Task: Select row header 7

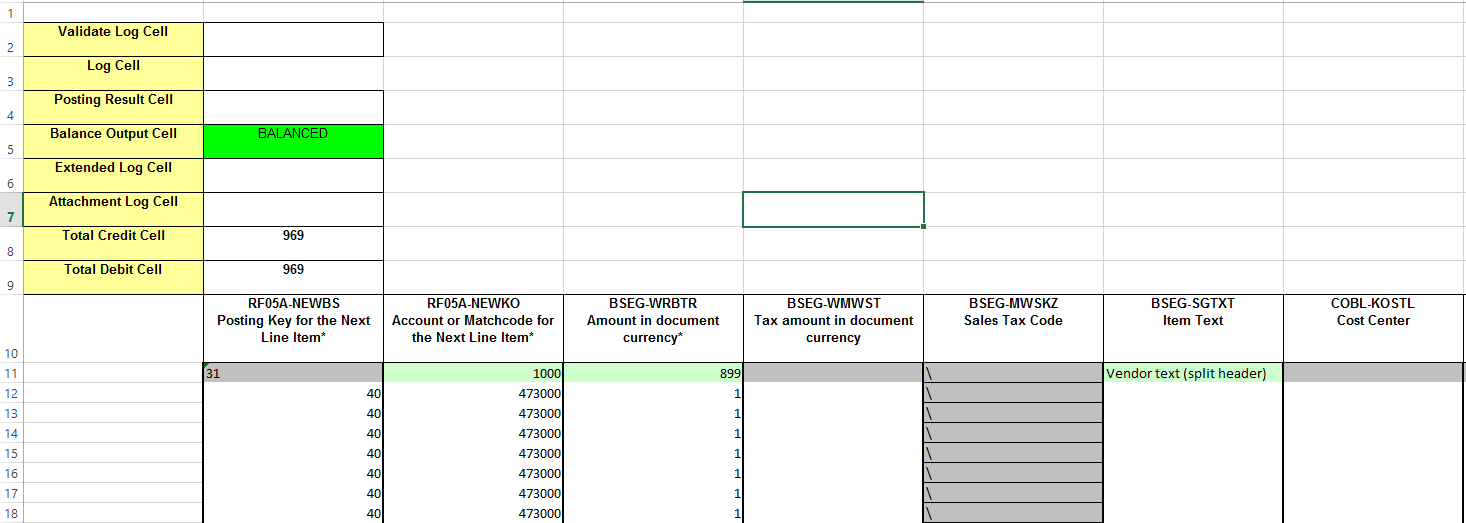Action: tap(10, 209)
